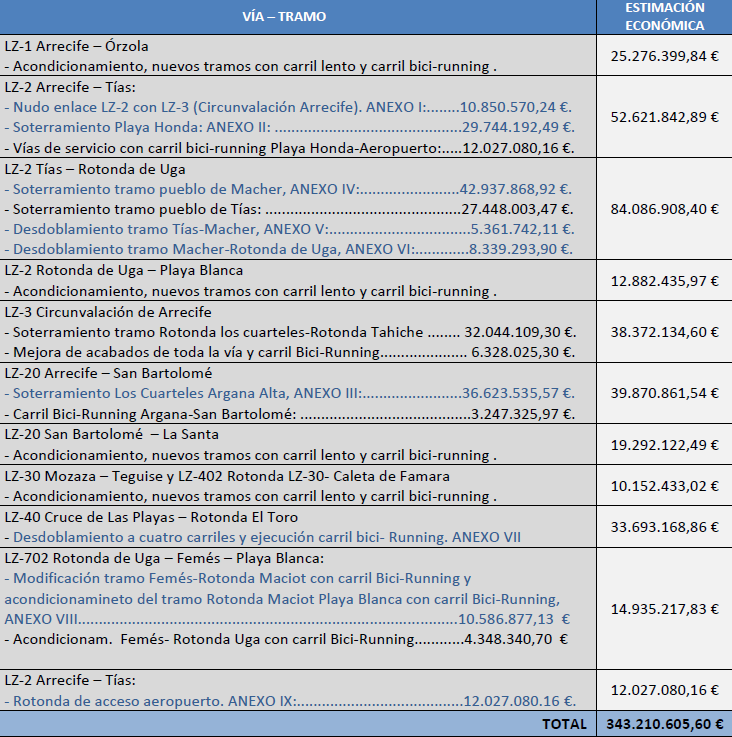Click the 25.276.399,84 € amount cell
Viewport: 732px width, 737px height.
(x=664, y=56)
